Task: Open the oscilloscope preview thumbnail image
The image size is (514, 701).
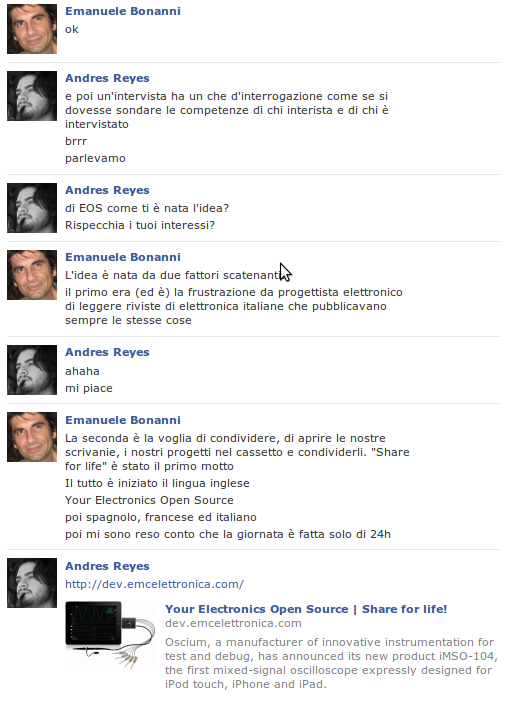Action: click(x=110, y=635)
